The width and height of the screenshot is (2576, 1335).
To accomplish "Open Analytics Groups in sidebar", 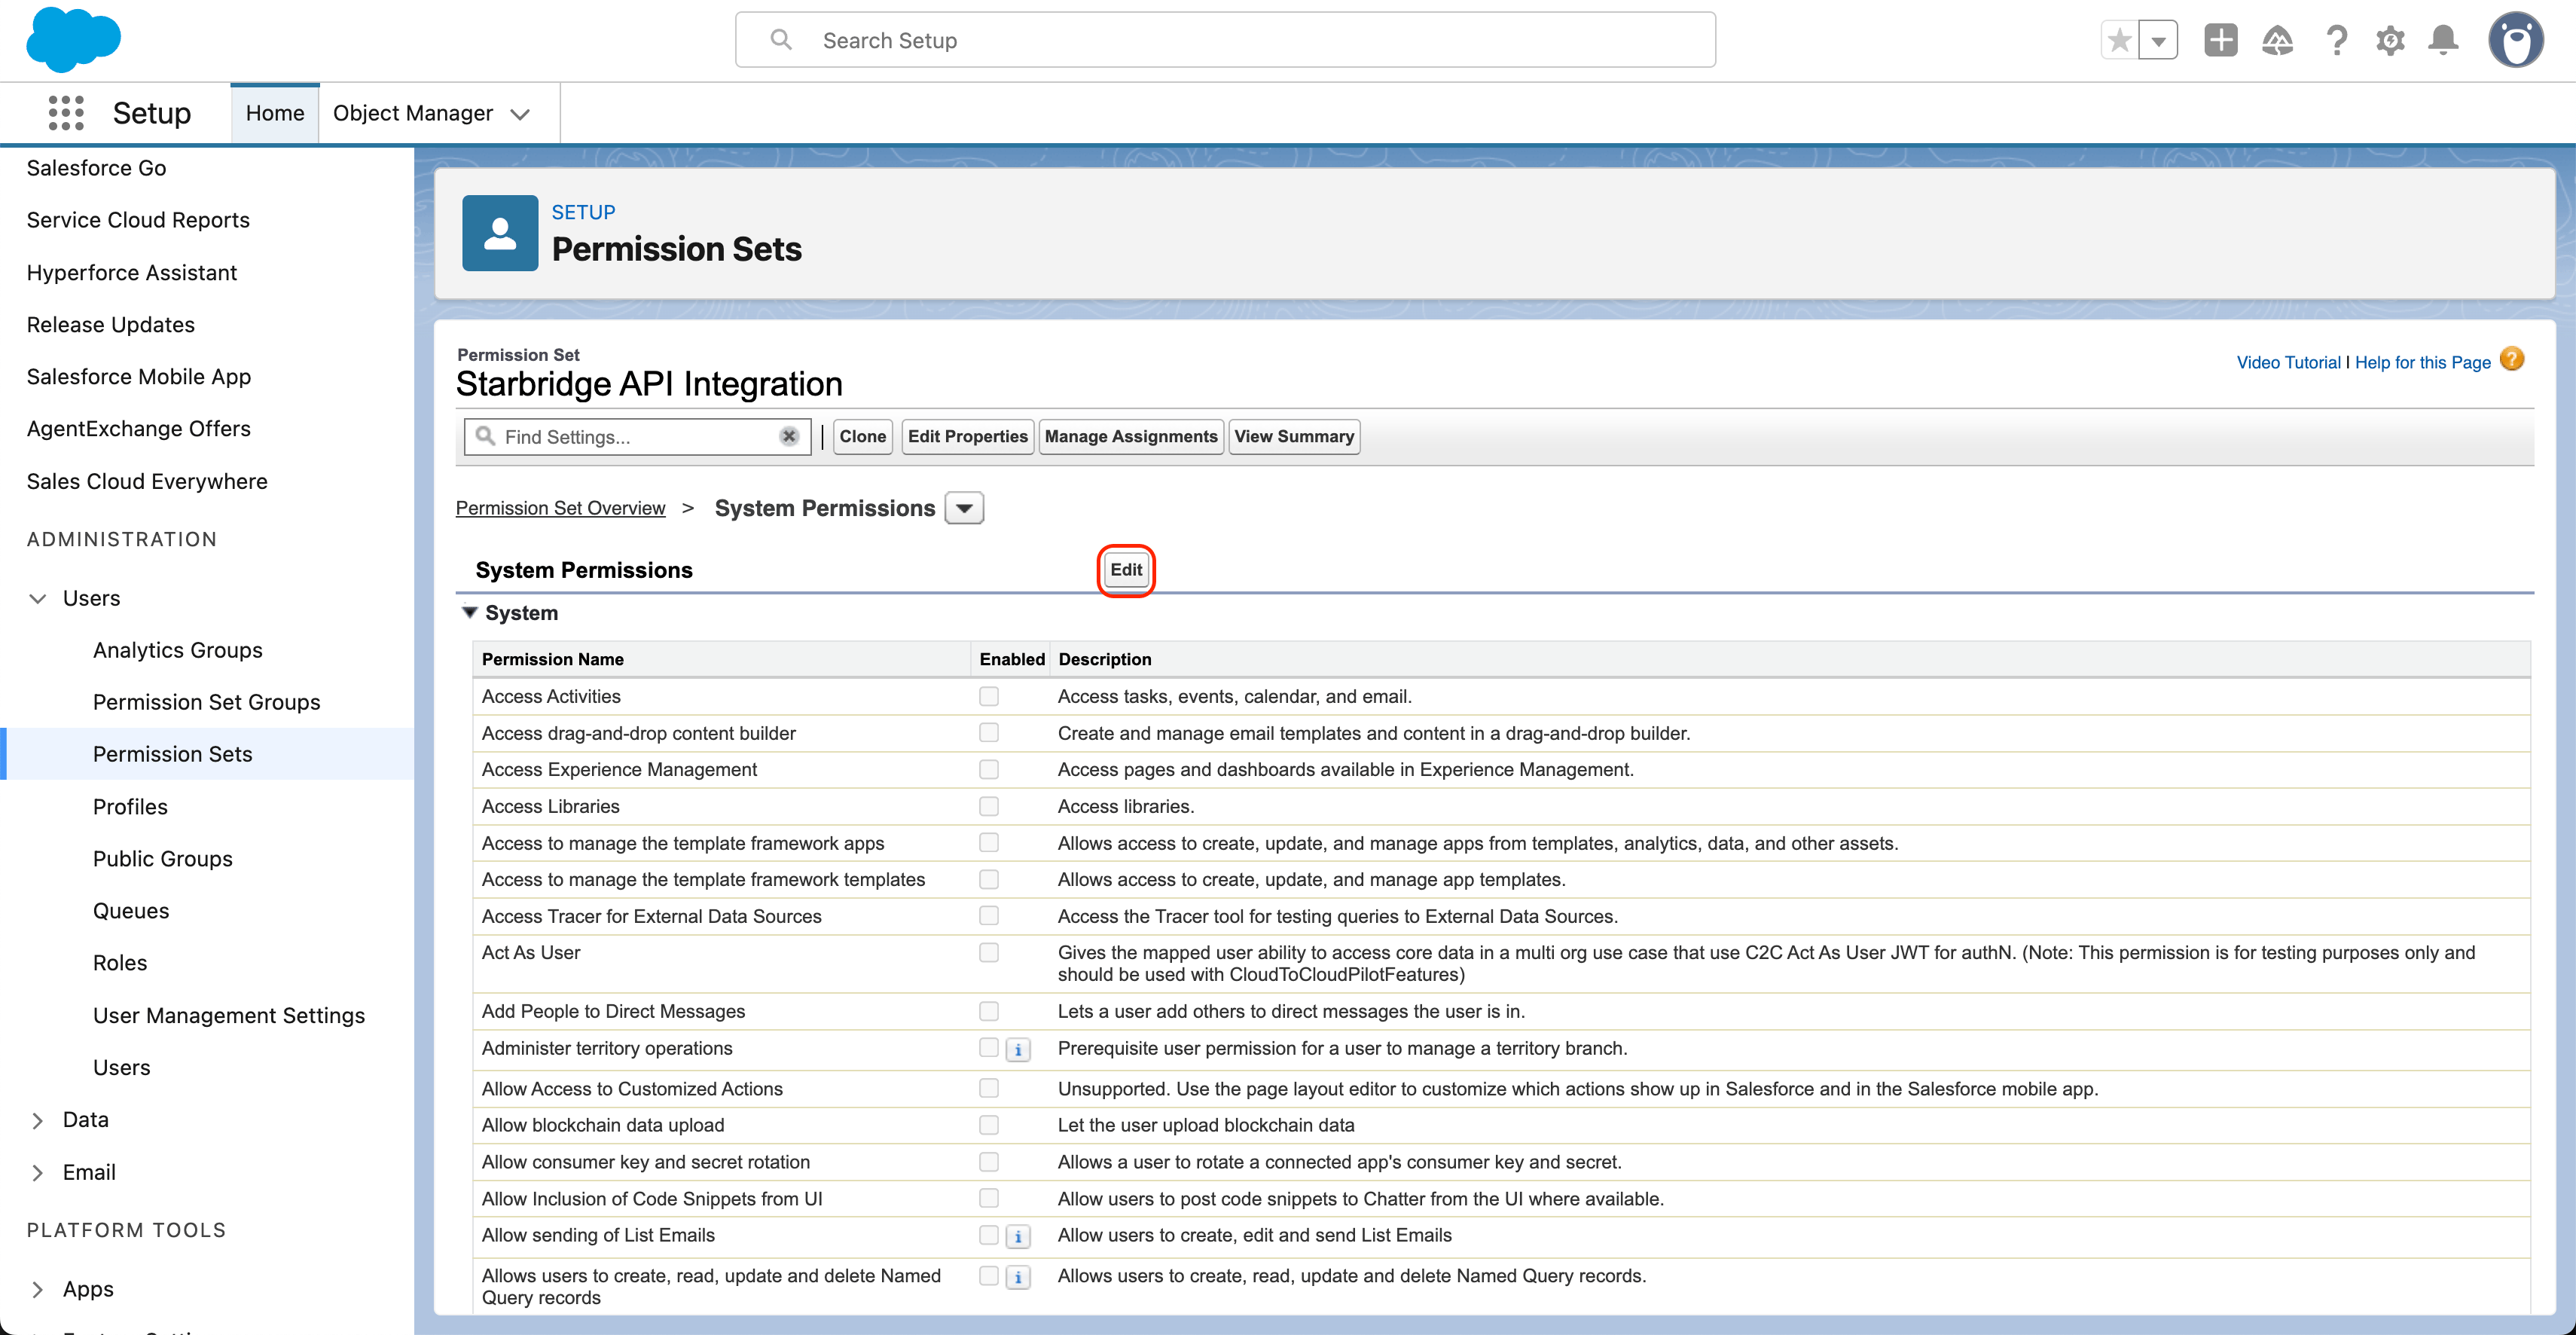I will (178, 650).
